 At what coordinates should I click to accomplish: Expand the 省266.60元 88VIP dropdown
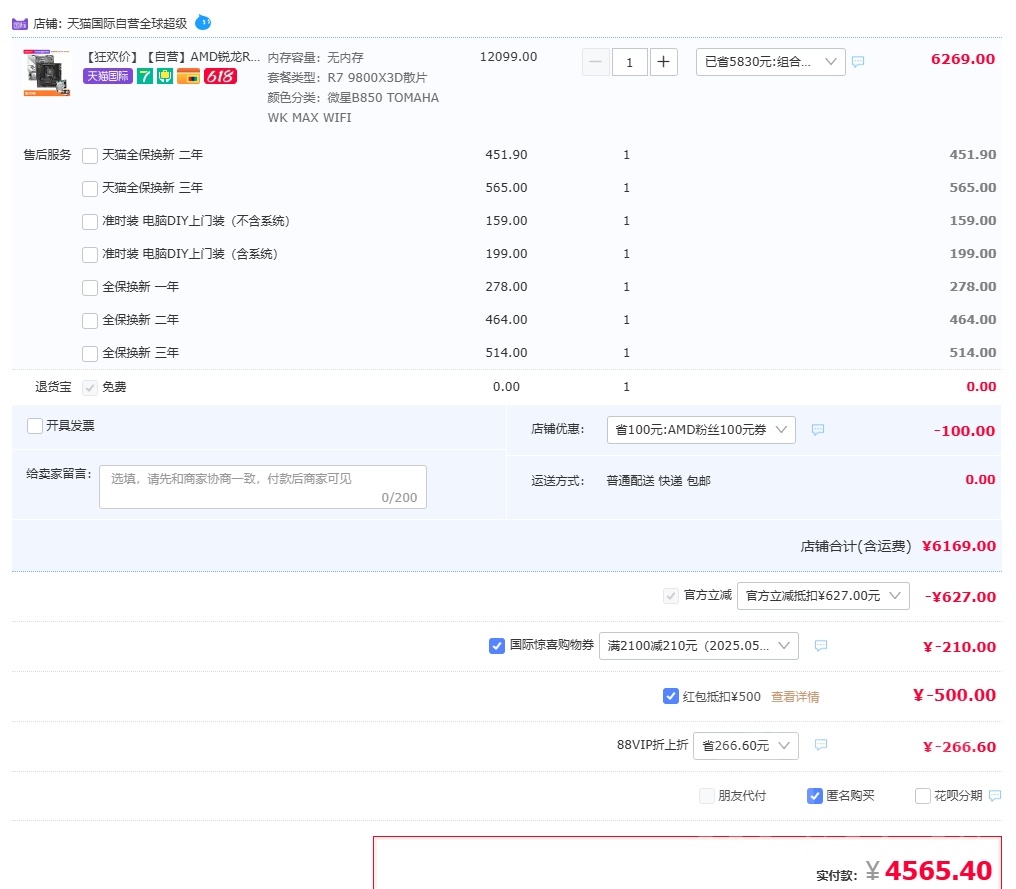pos(745,745)
